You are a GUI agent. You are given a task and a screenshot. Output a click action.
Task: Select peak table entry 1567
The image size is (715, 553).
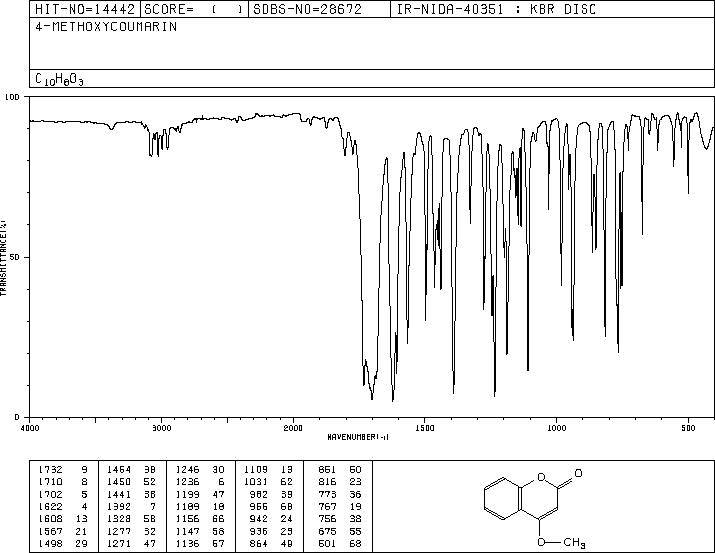coord(63,532)
